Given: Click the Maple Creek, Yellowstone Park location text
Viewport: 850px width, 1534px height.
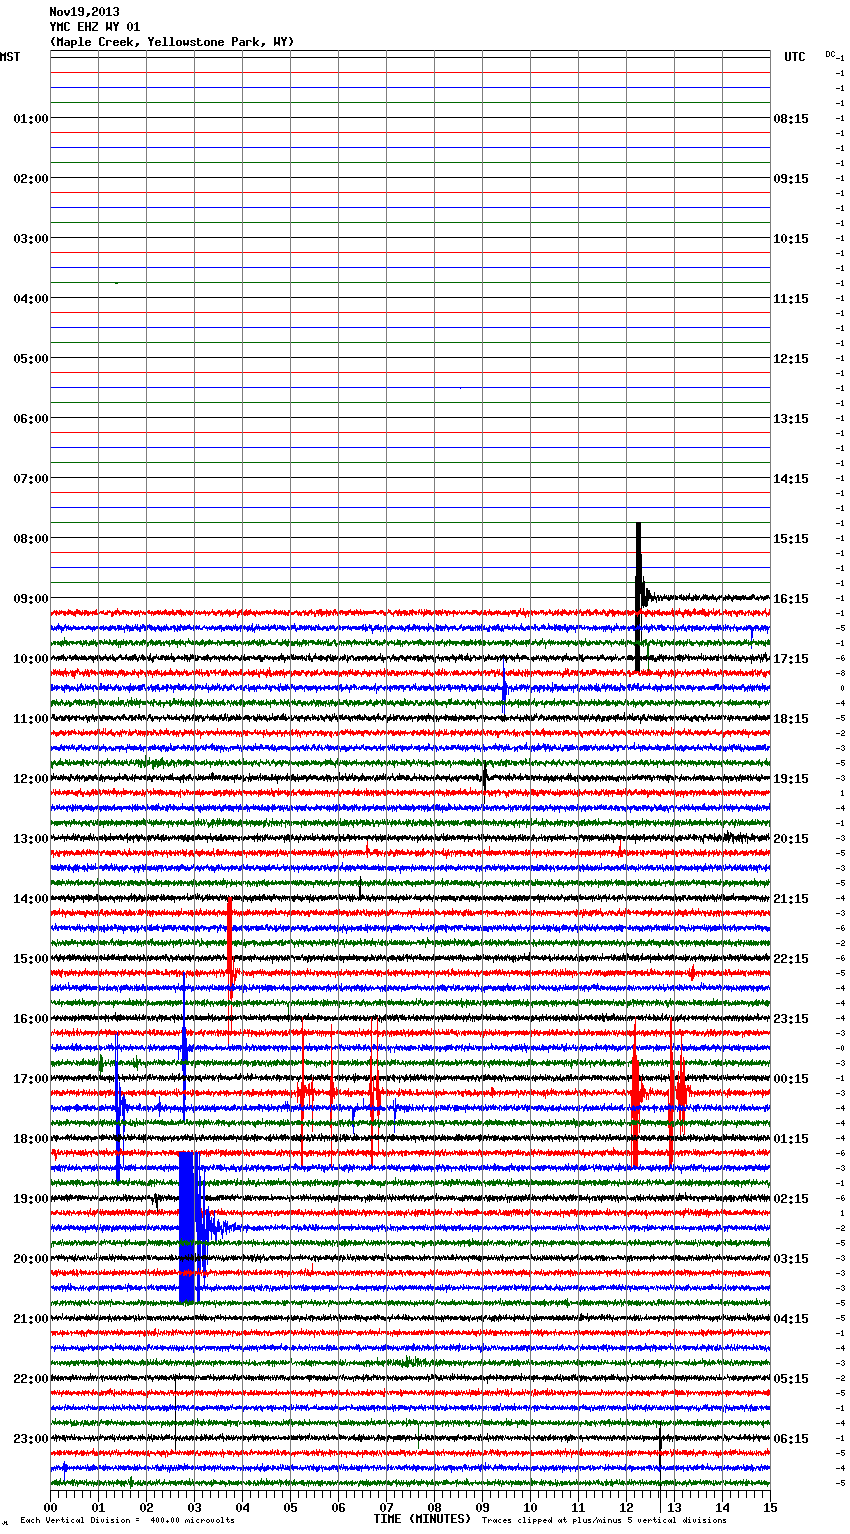Looking at the screenshot, I should pyautogui.click(x=172, y=42).
